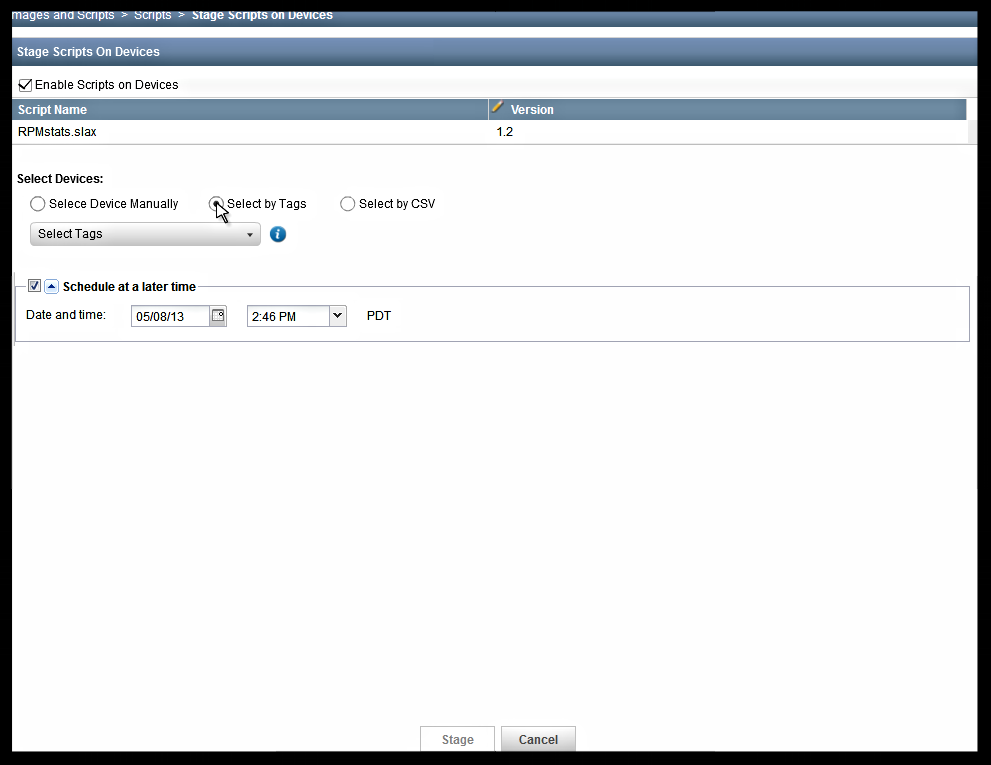Viewport: 991px width, 765px height.
Task: Click the blue info icon beside Select Tags
Action: [278, 235]
